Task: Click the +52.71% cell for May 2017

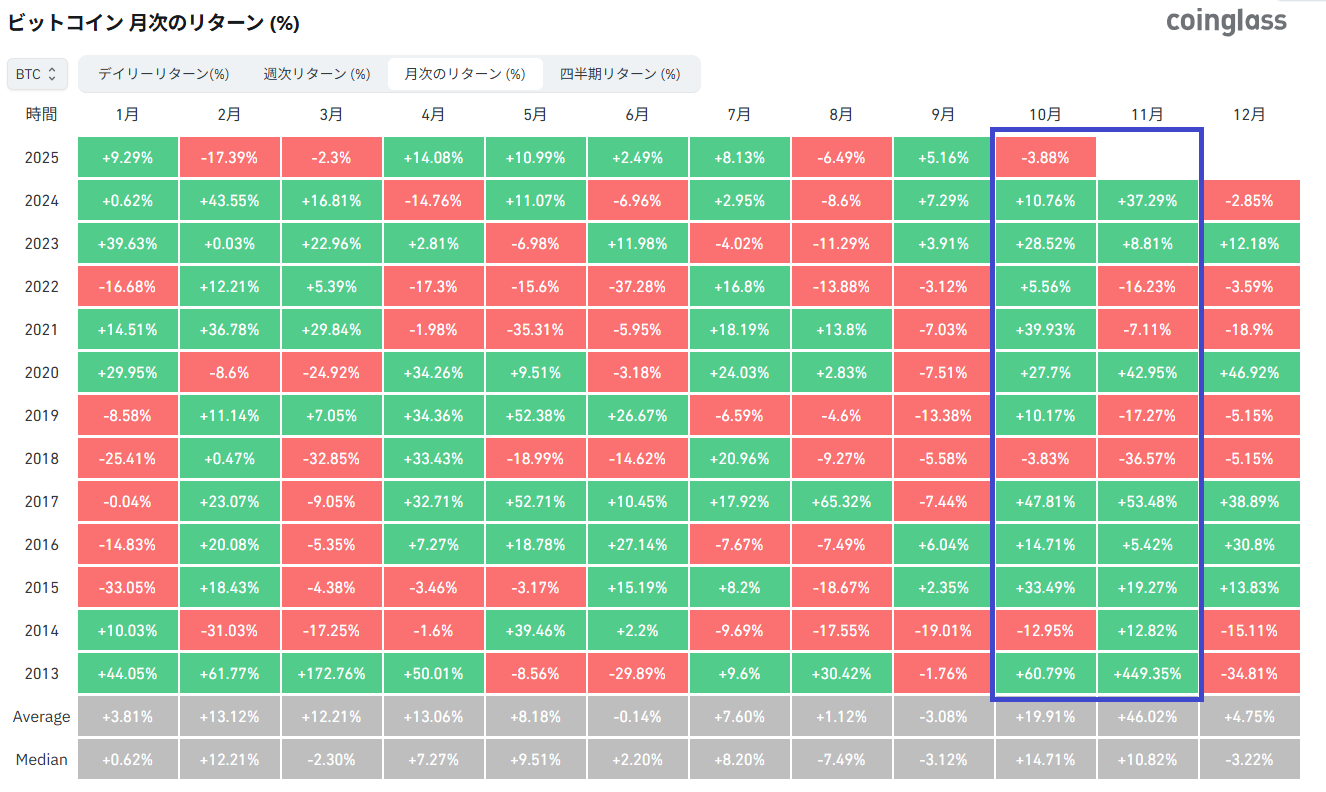Action: [535, 501]
